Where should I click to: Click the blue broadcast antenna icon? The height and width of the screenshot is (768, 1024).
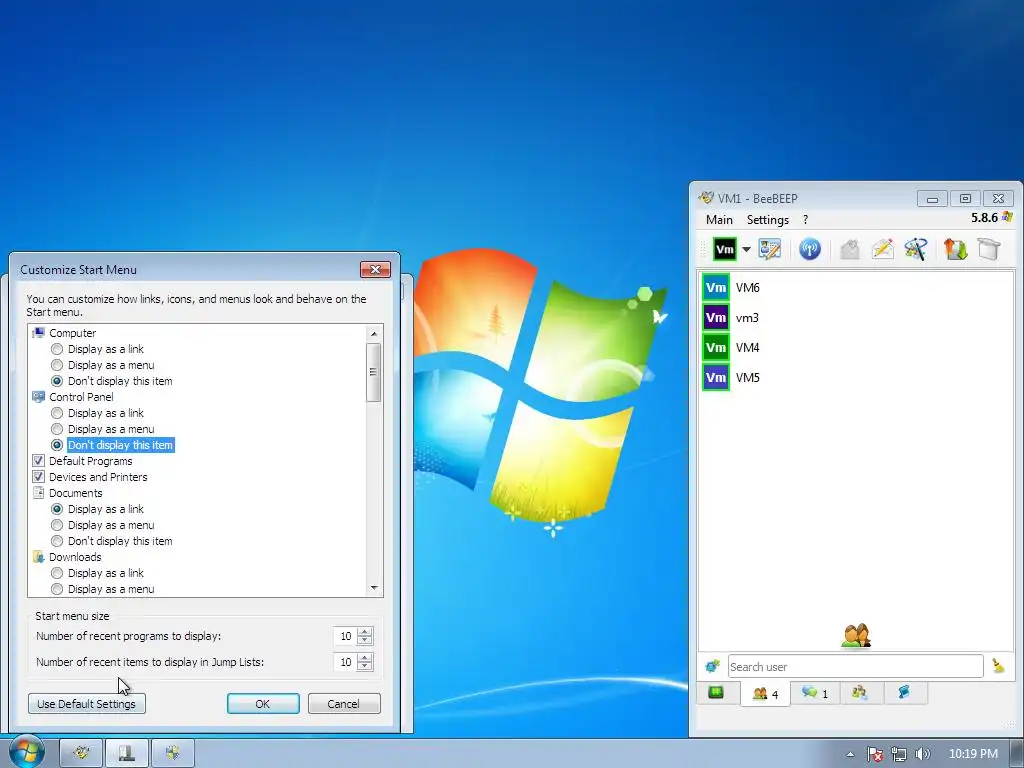(810, 249)
